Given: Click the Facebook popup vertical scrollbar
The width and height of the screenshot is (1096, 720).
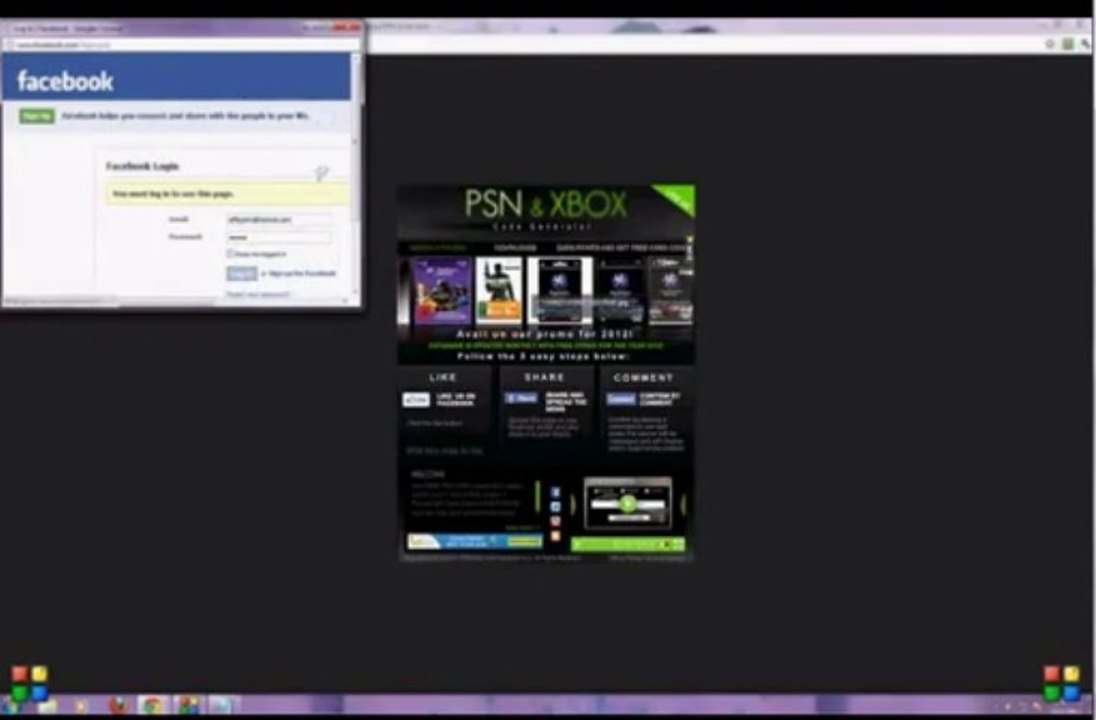Looking at the screenshot, I should pyautogui.click(x=355, y=175).
